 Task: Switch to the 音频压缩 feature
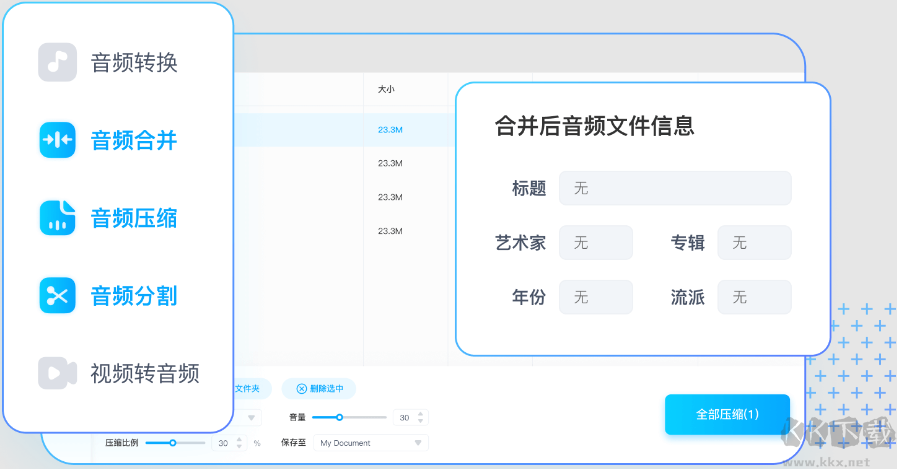(134, 218)
